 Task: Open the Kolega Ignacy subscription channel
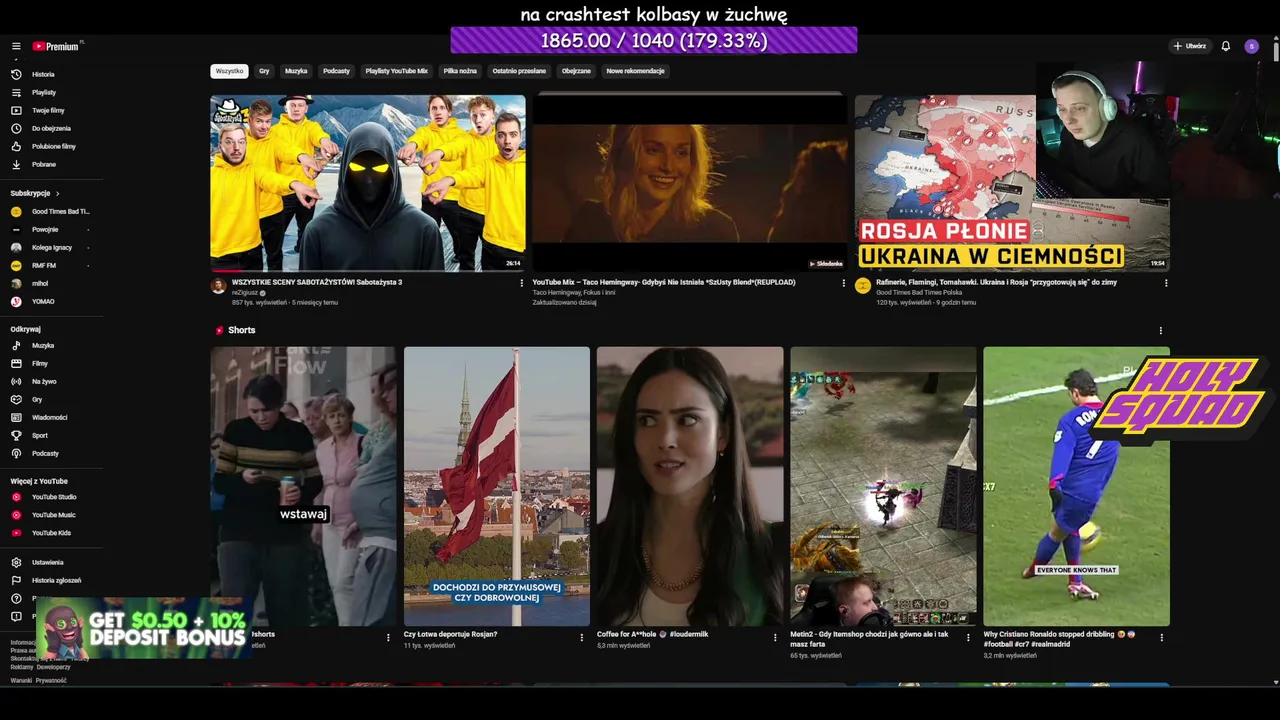51,247
